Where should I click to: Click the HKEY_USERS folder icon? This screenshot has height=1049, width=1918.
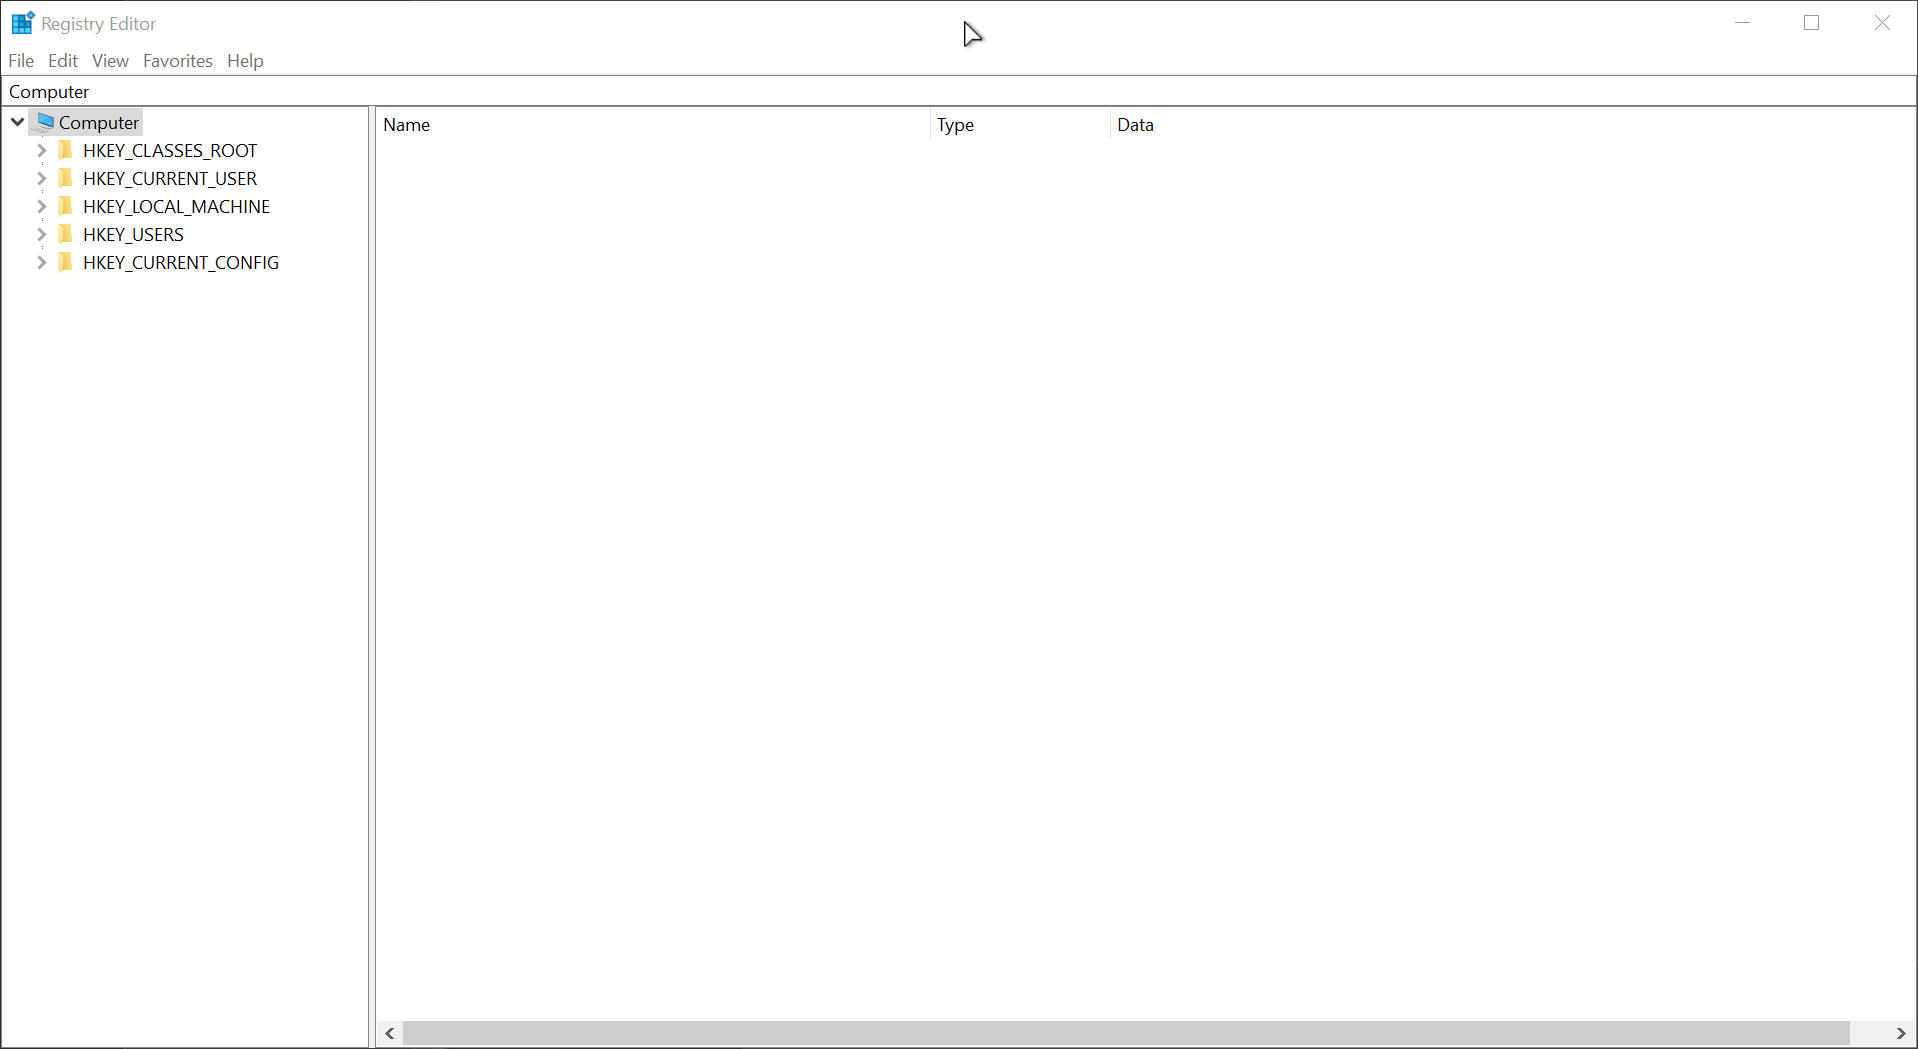[x=66, y=234]
